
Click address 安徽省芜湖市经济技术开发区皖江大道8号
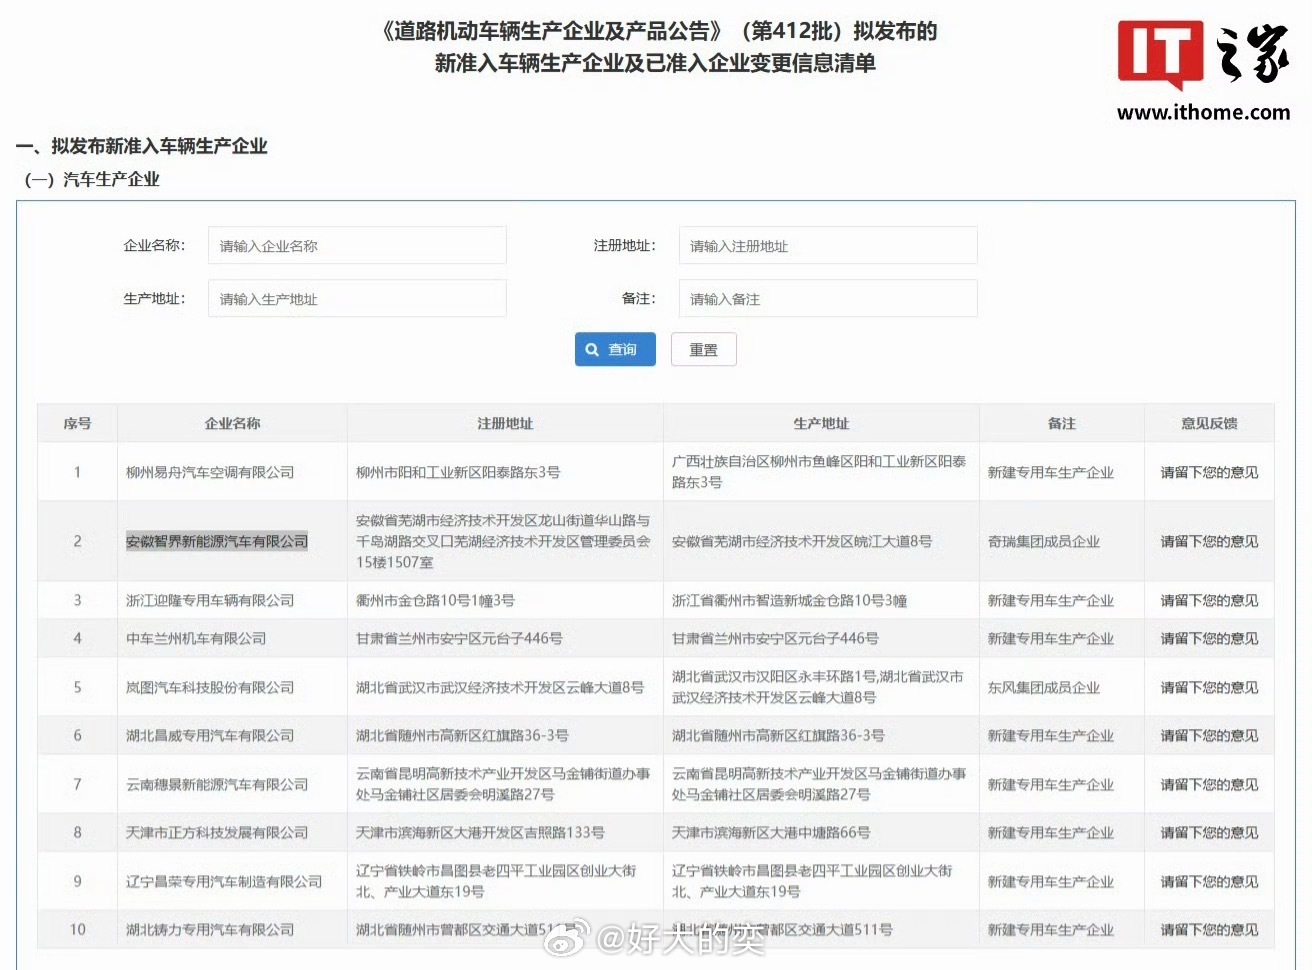(x=802, y=541)
